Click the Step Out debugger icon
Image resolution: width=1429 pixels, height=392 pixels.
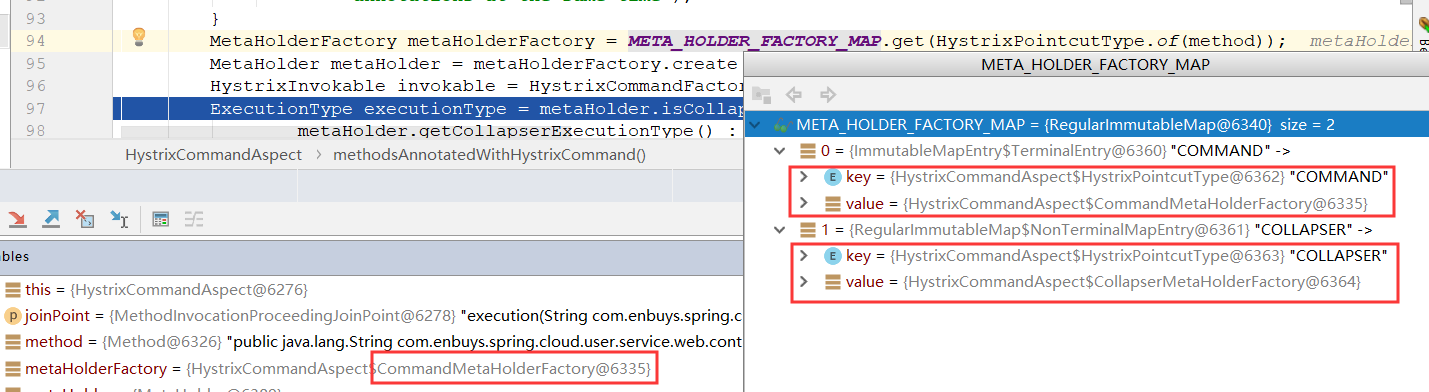(51, 219)
